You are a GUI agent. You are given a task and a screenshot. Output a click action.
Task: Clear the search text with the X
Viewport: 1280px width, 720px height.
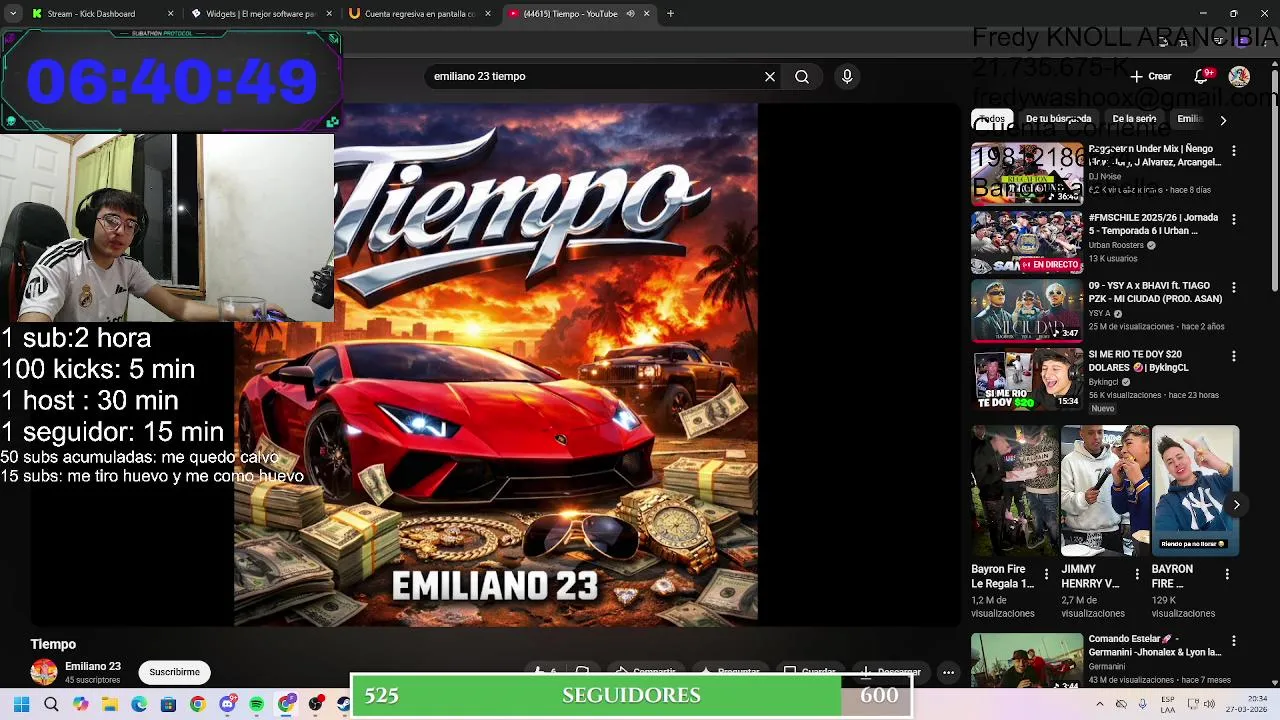coord(770,76)
